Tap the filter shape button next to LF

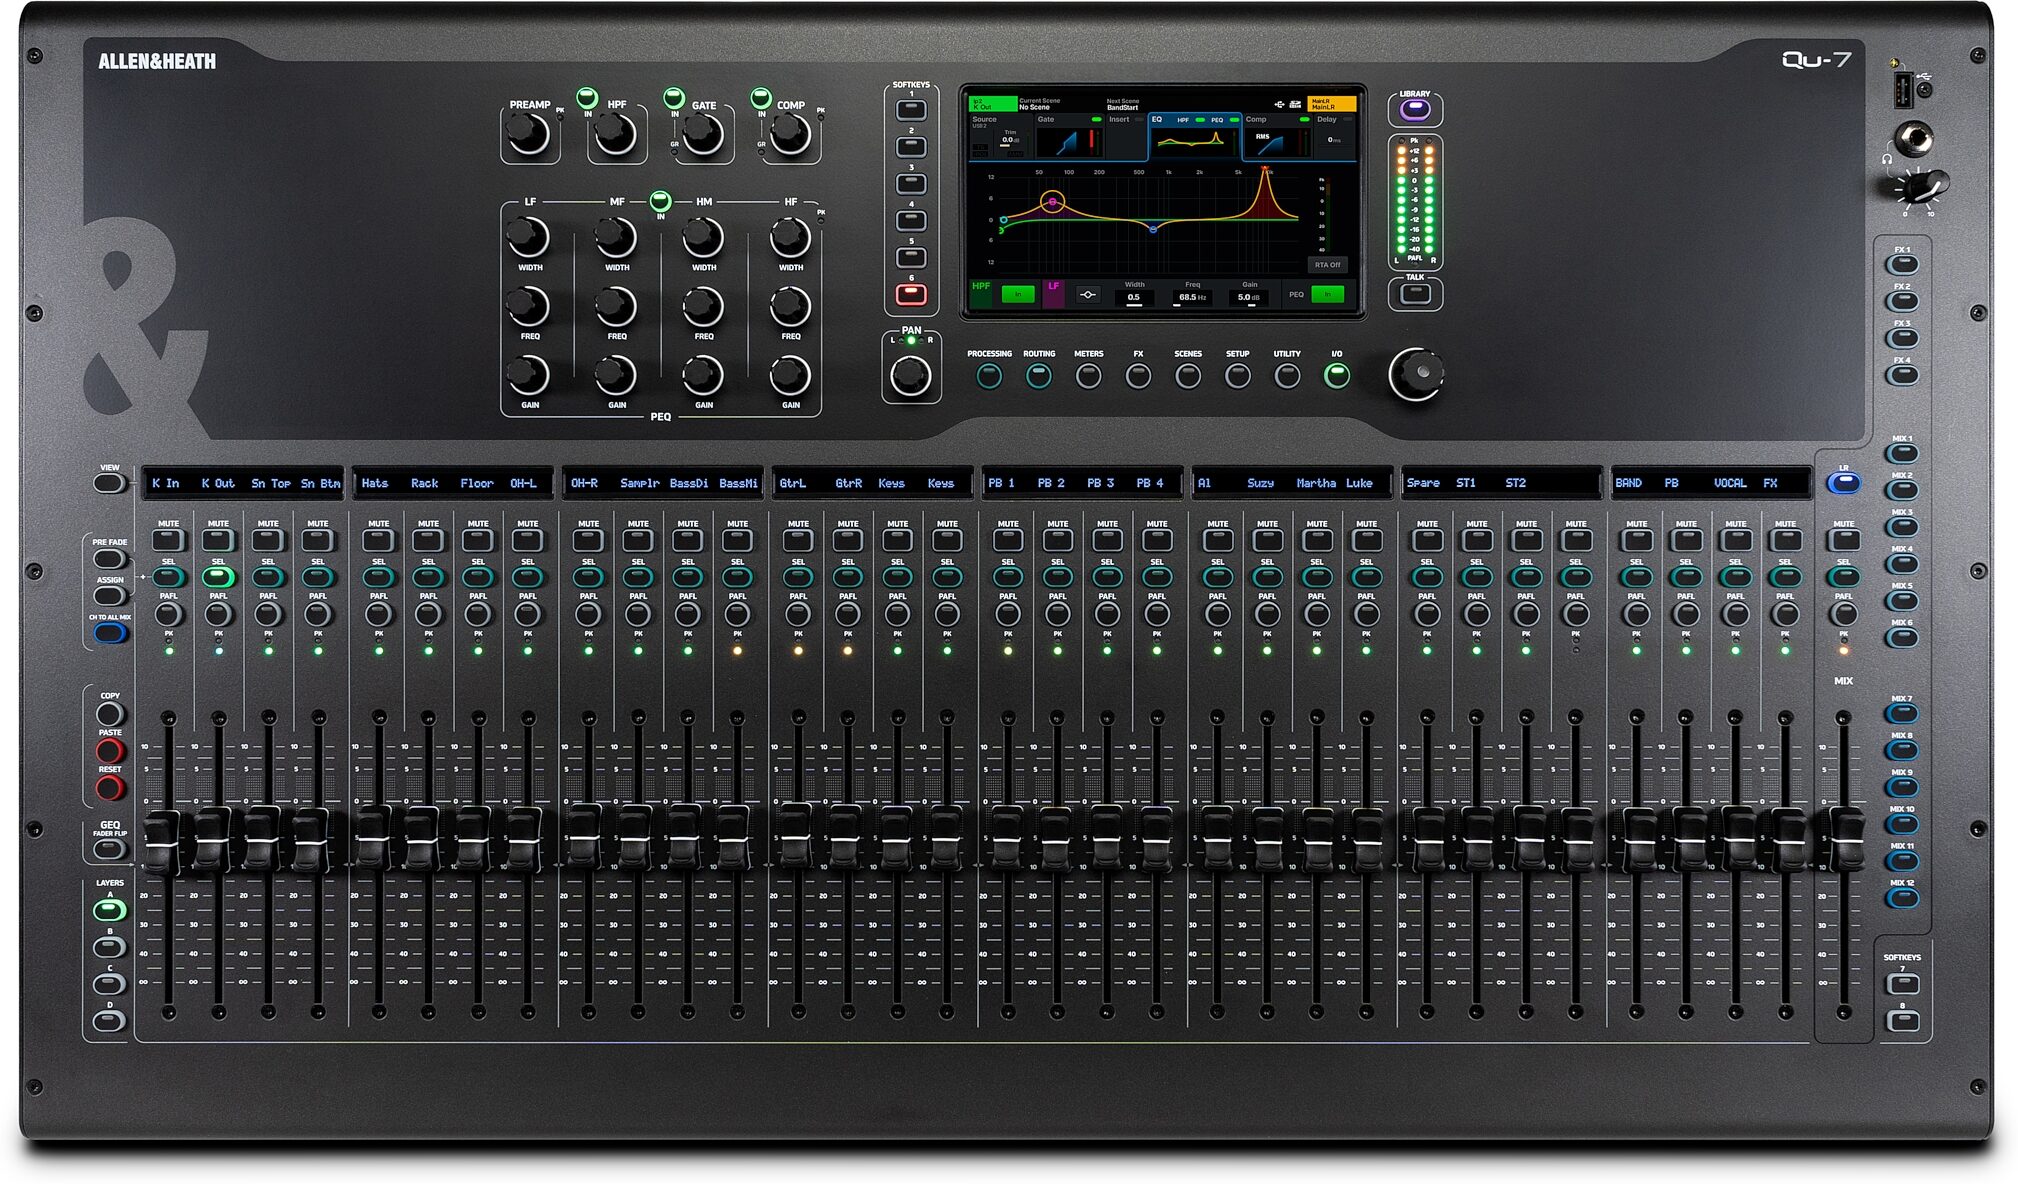click(x=1088, y=295)
